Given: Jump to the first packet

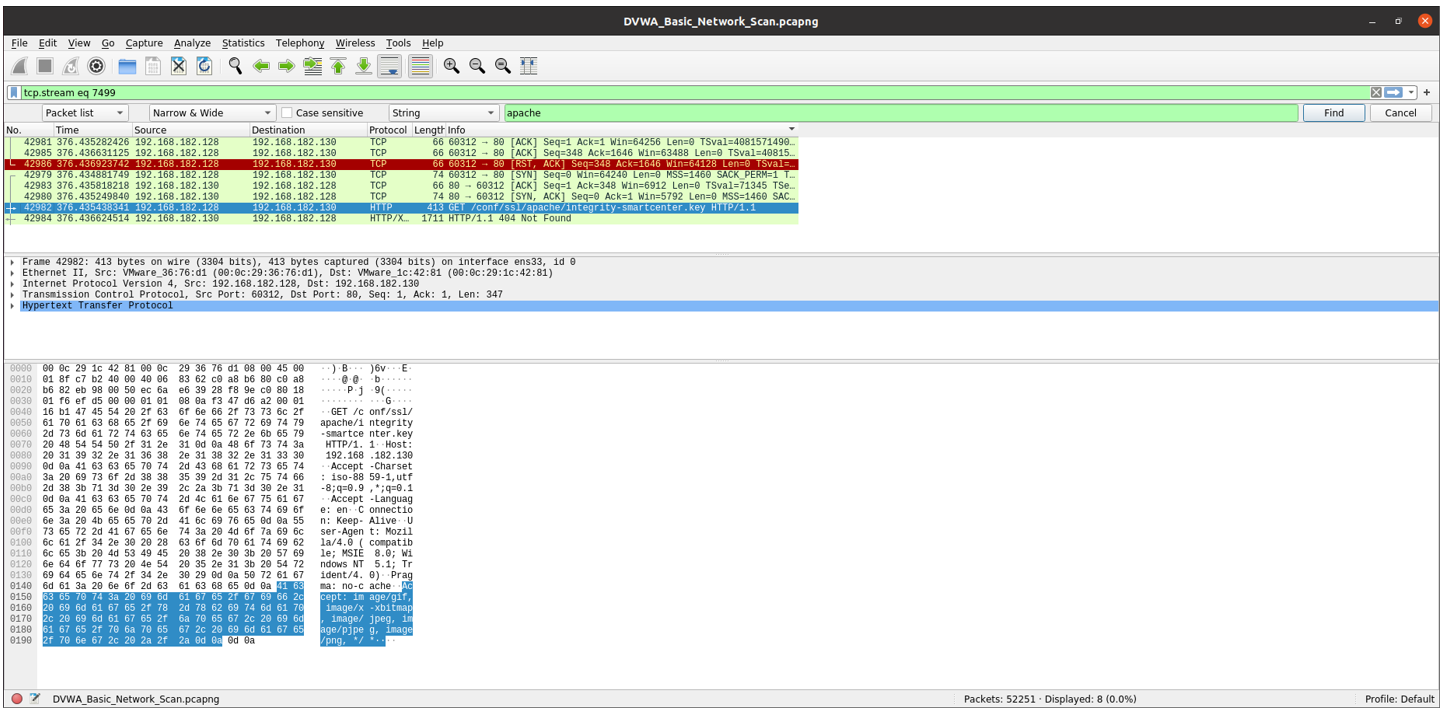Looking at the screenshot, I should (338, 66).
